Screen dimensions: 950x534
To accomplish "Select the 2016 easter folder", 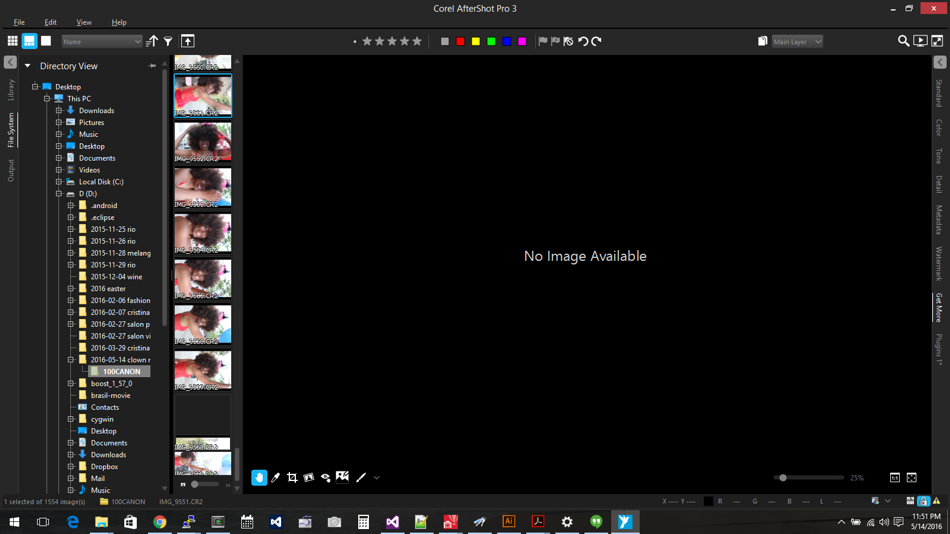I will (x=108, y=289).
